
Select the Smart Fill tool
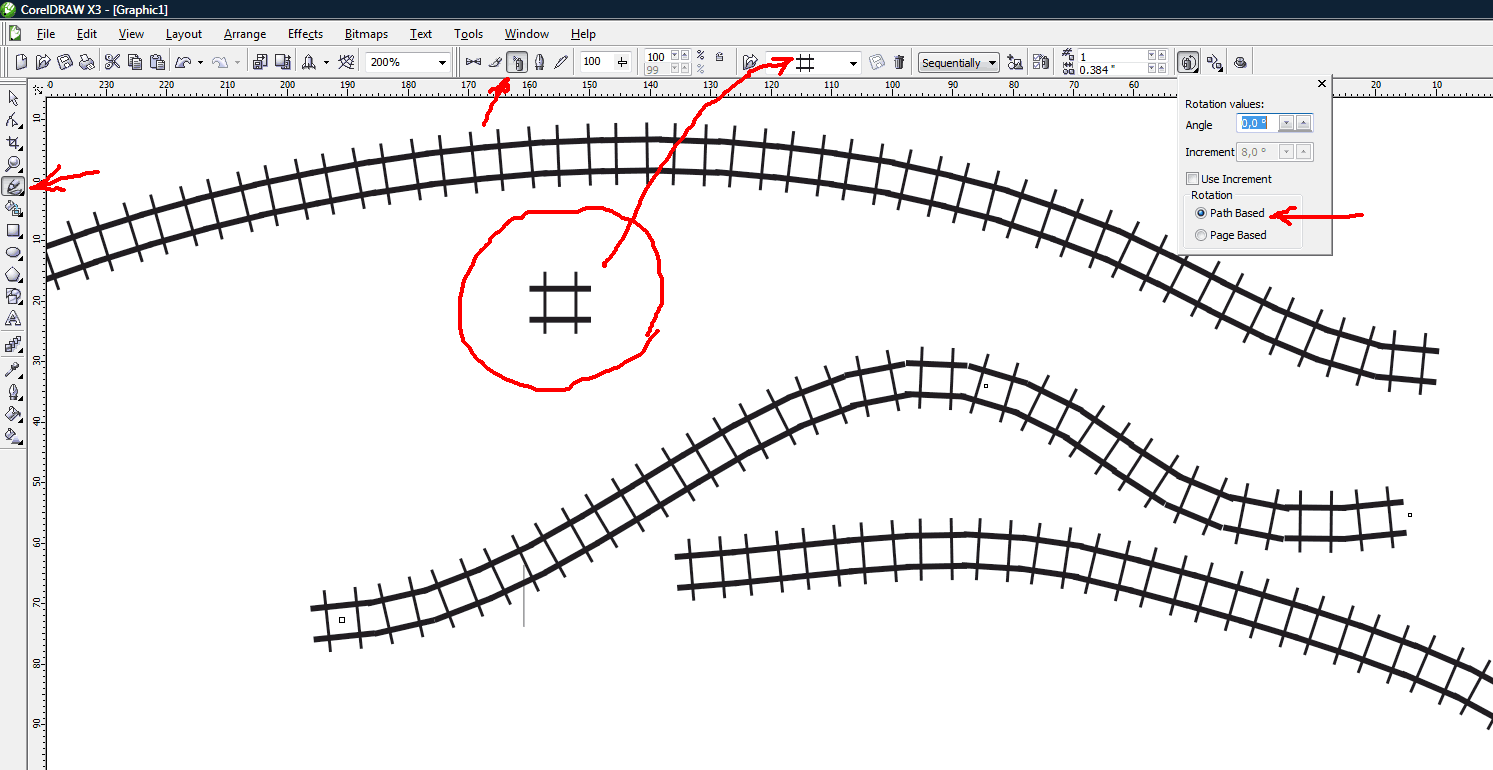pos(13,208)
